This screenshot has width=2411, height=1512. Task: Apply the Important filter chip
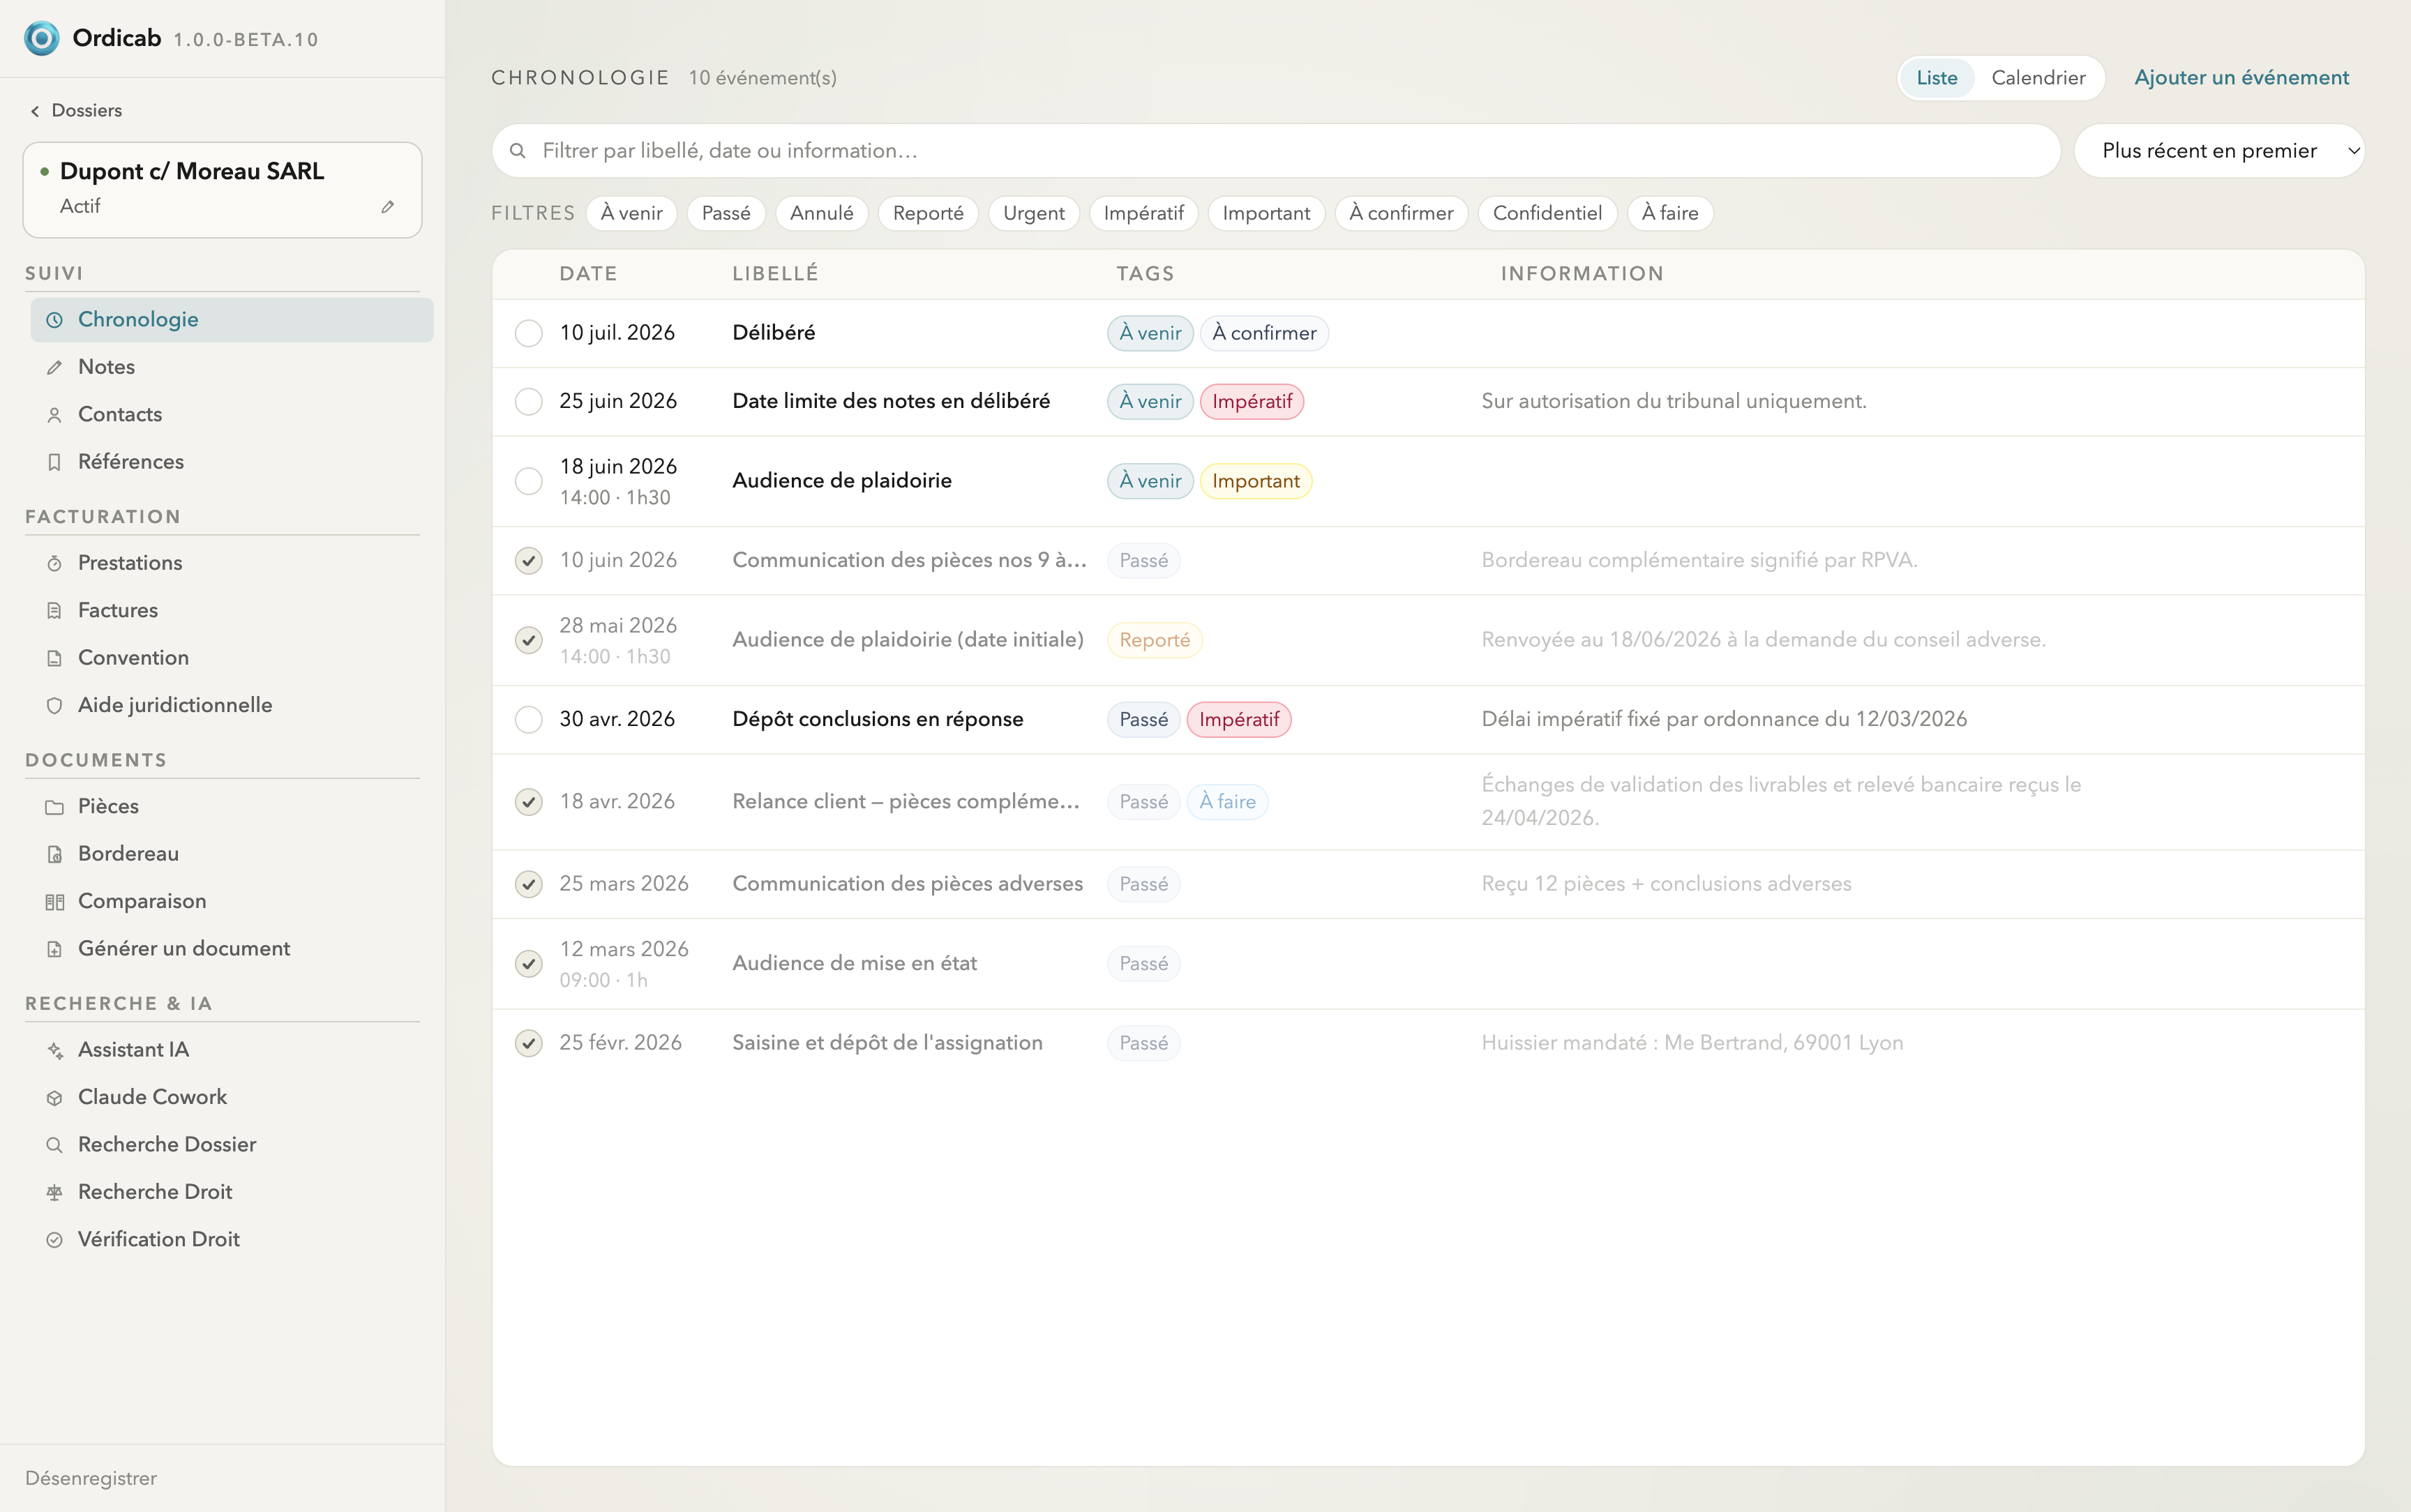[x=1266, y=213]
